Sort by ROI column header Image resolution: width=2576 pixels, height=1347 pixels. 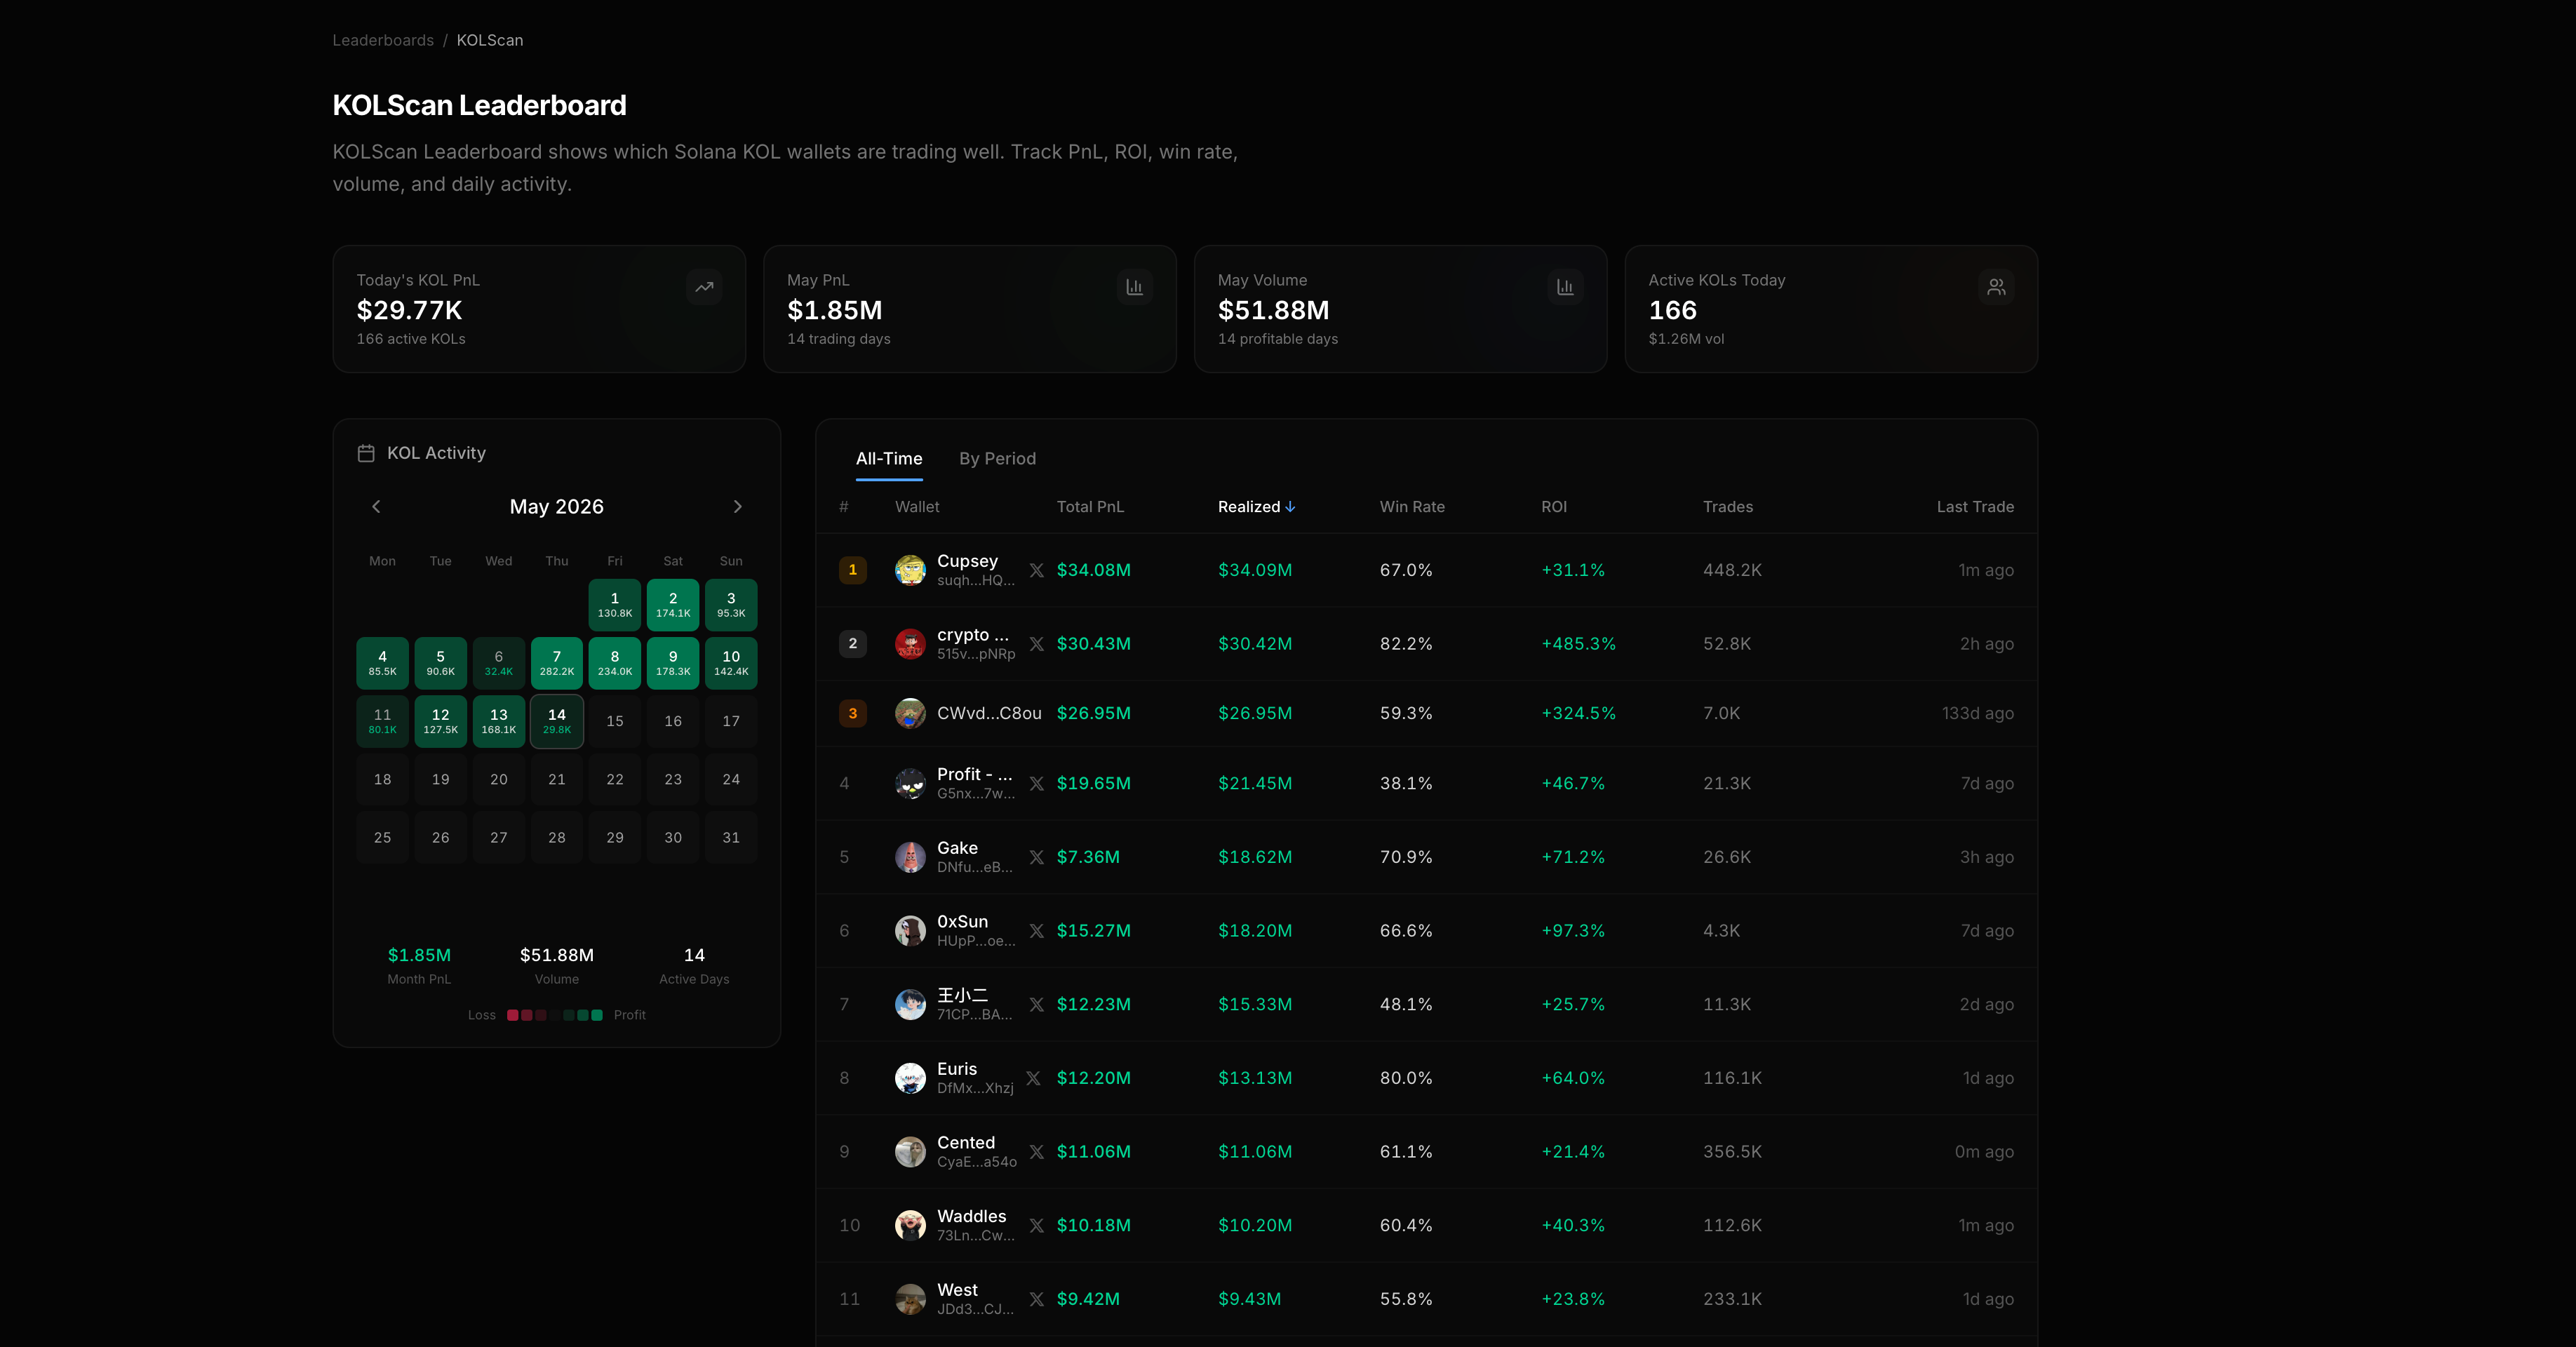[1554, 507]
